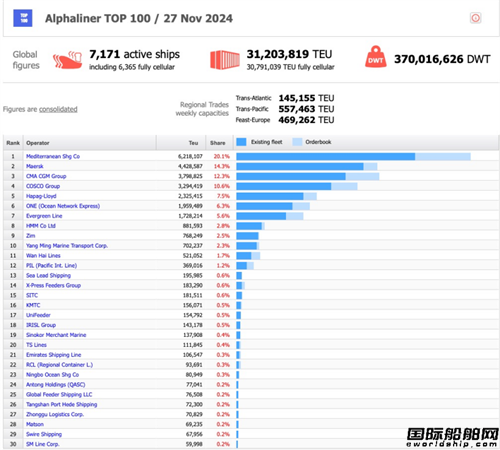
Task: Sort table by Teu column header
Action: (x=193, y=143)
